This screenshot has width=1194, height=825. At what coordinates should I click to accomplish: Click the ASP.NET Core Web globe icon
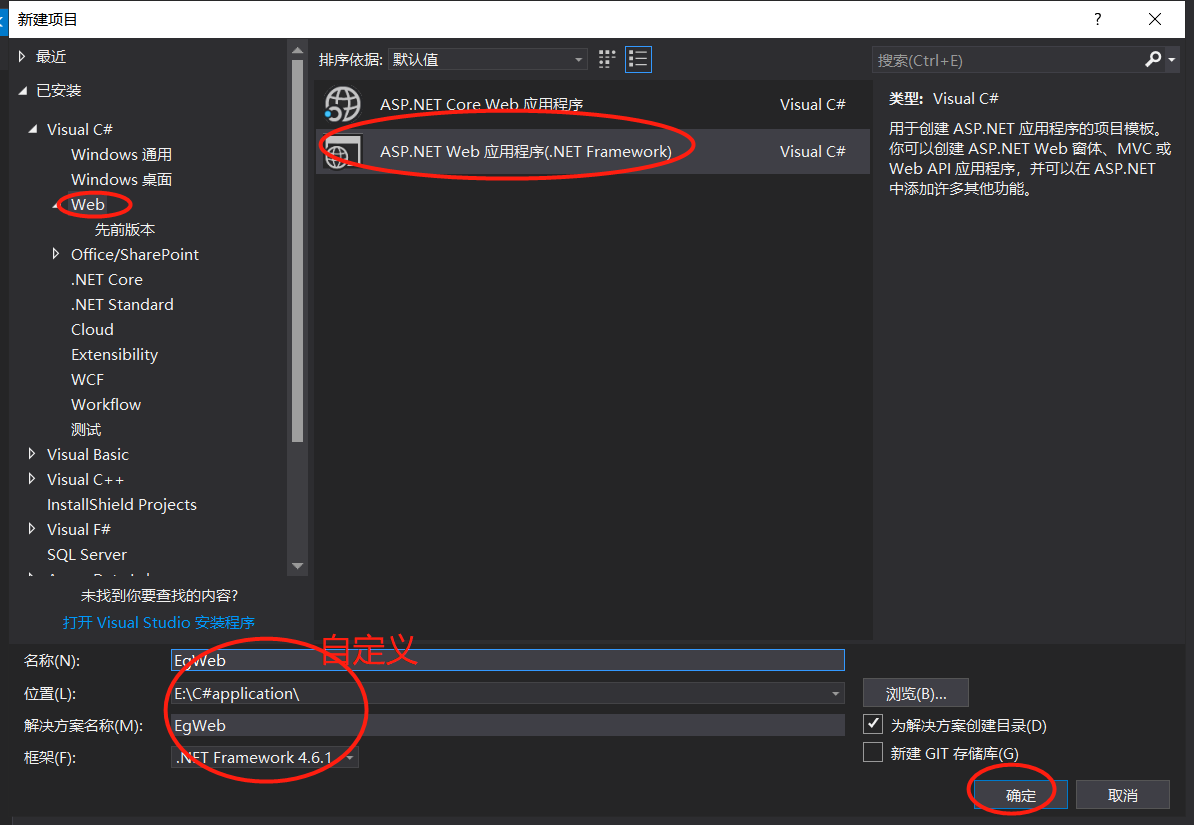tap(342, 104)
